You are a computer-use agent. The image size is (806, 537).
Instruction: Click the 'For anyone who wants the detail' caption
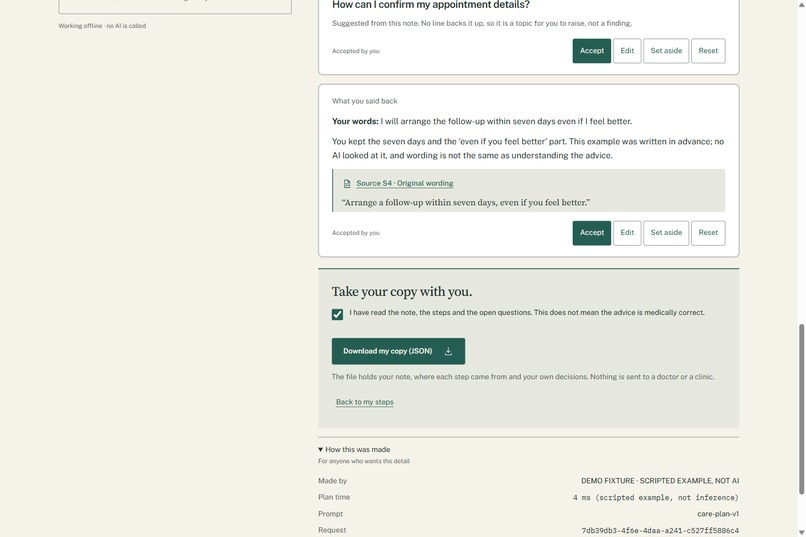(x=364, y=461)
